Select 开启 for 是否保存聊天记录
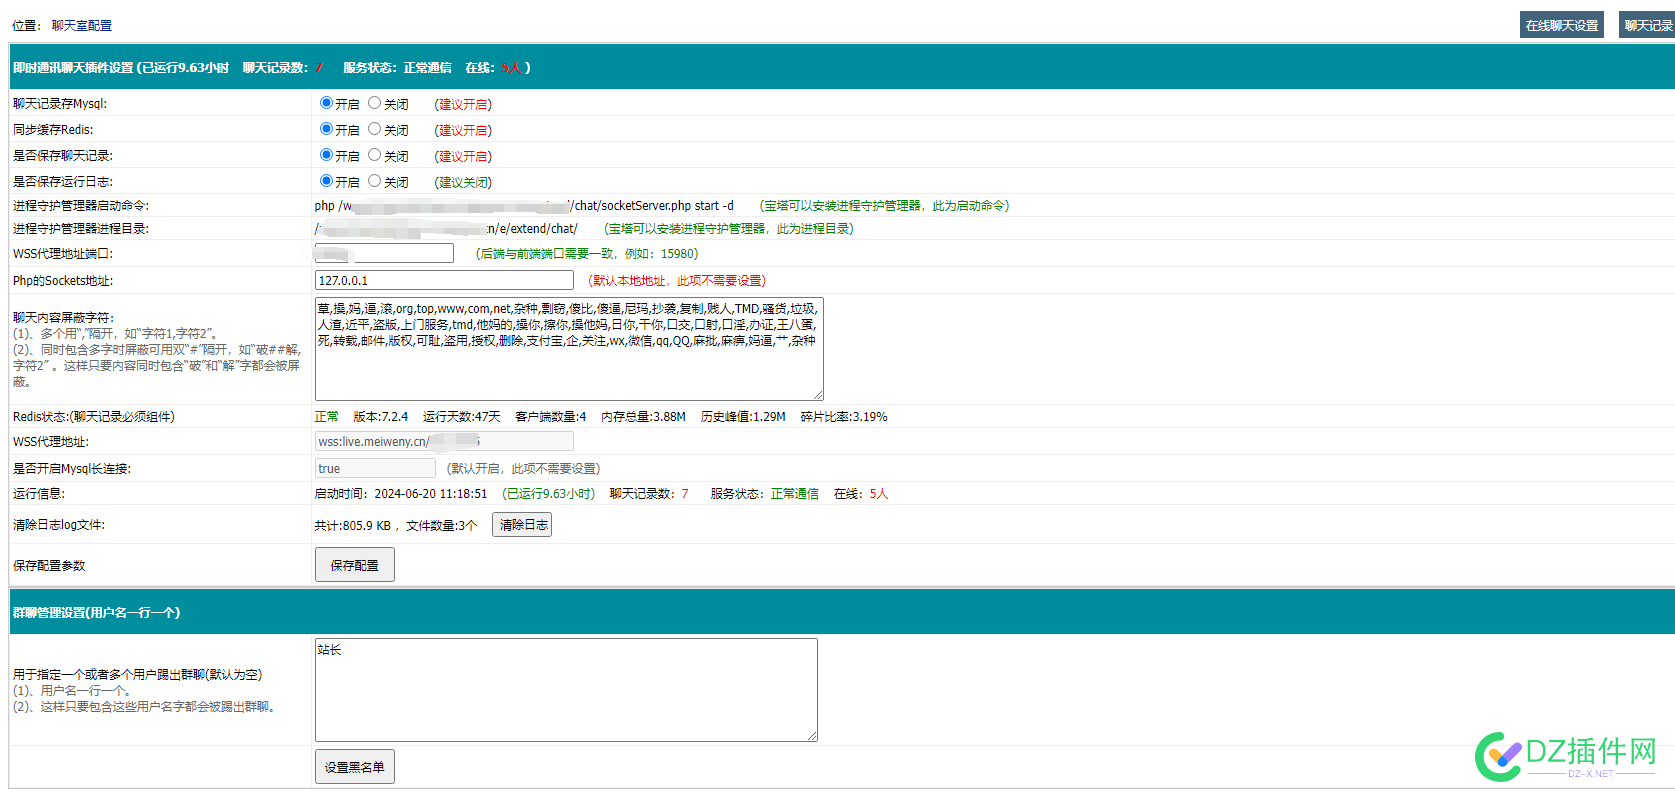The height and width of the screenshot is (797, 1675). coord(326,155)
